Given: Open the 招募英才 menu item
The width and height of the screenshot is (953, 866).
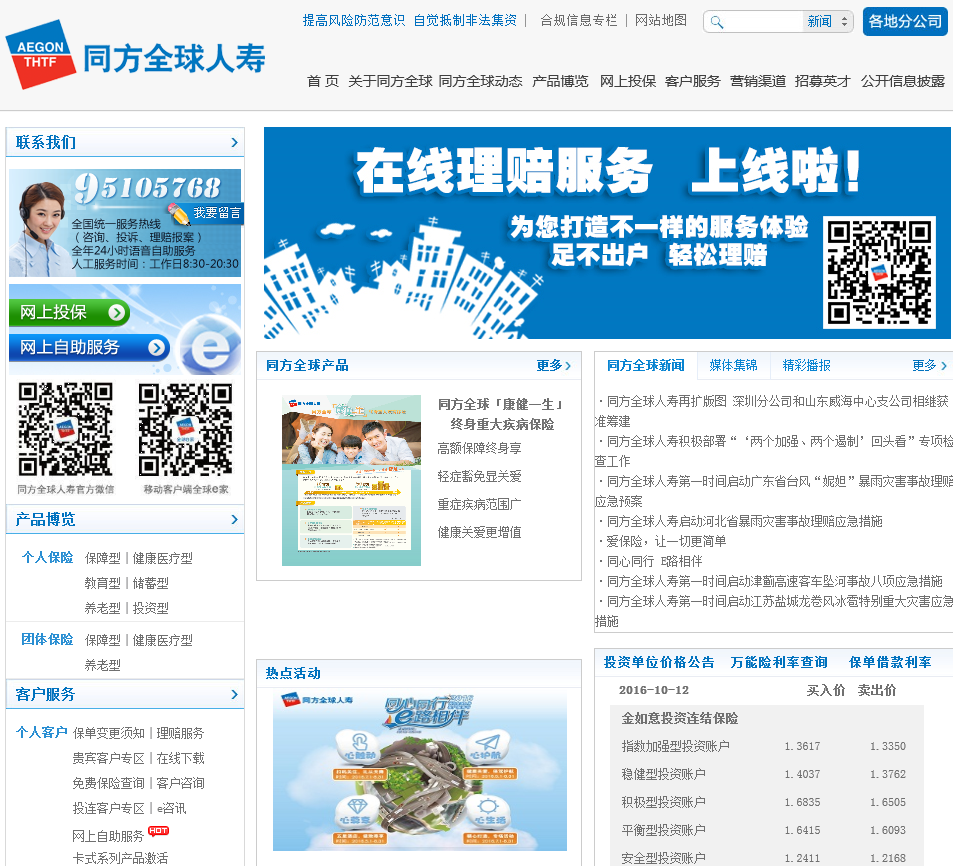Looking at the screenshot, I should (823, 81).
